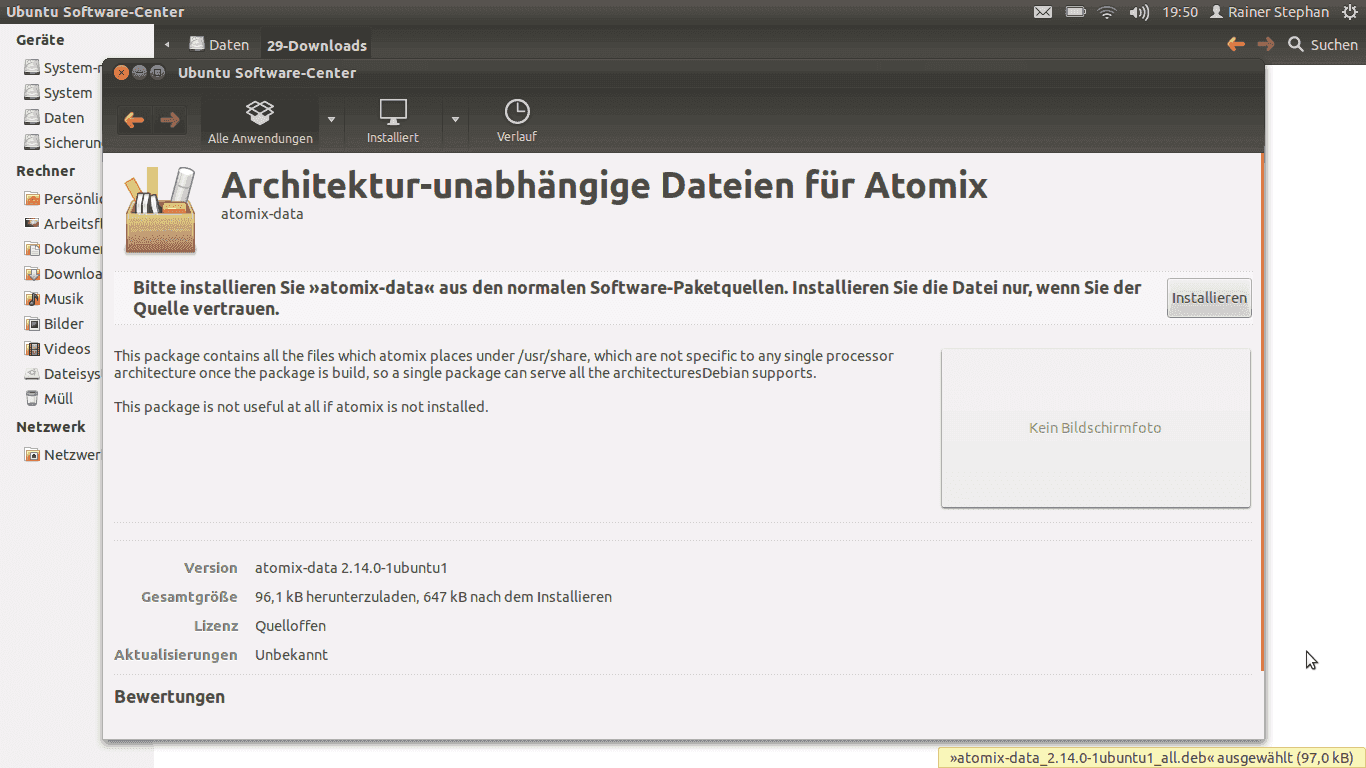The height and width of the screenshot is (768, 1366).
Task: Click the Software-Center vertical scrollbar
Action: pos(1262,412)
